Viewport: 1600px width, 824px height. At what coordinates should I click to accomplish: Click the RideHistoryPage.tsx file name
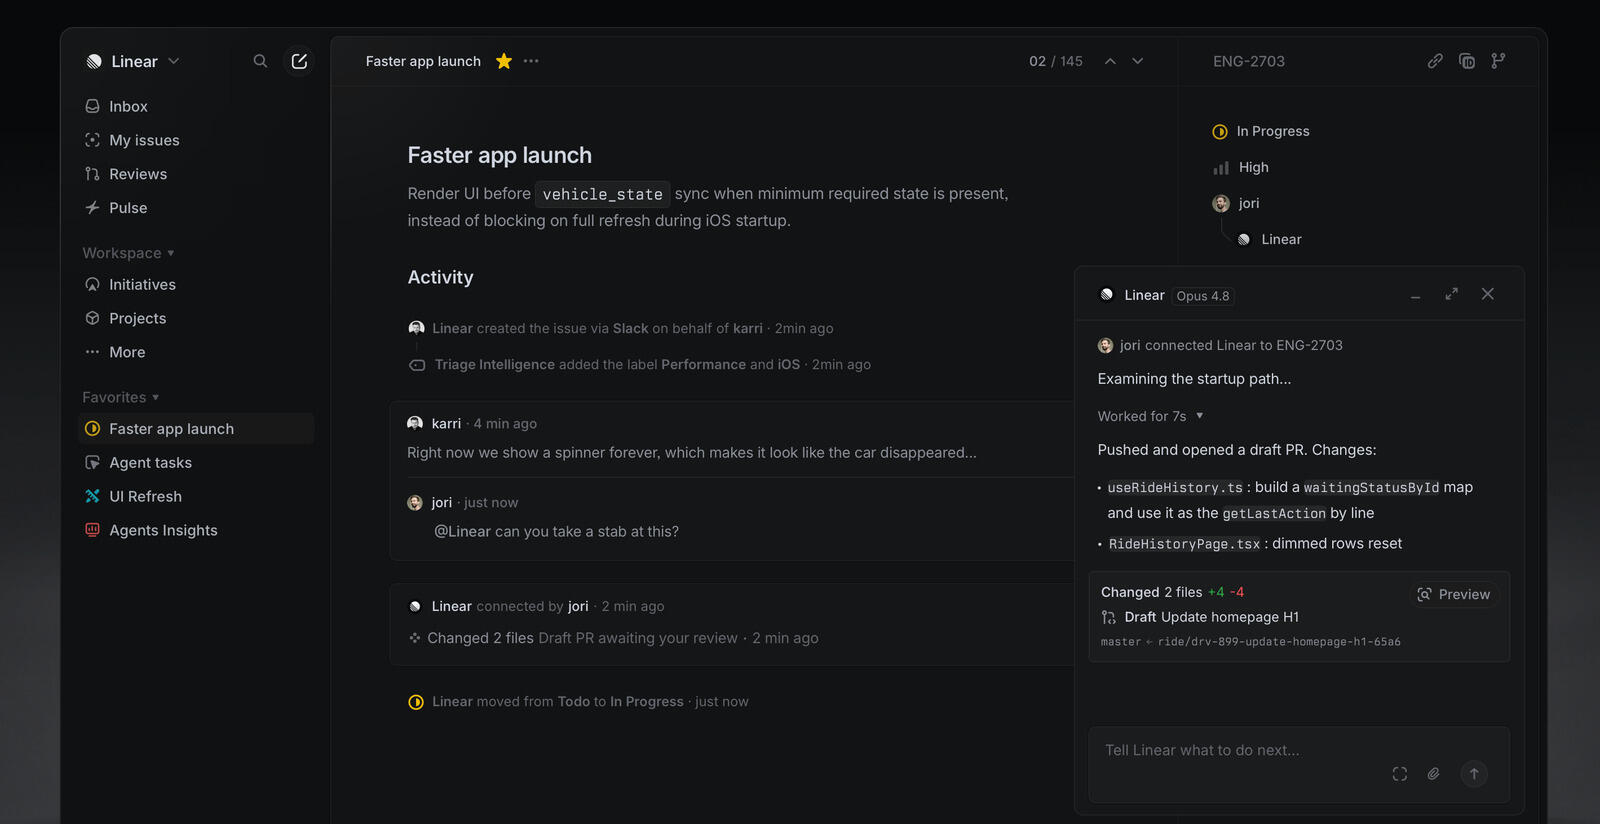pos(1184,543)
